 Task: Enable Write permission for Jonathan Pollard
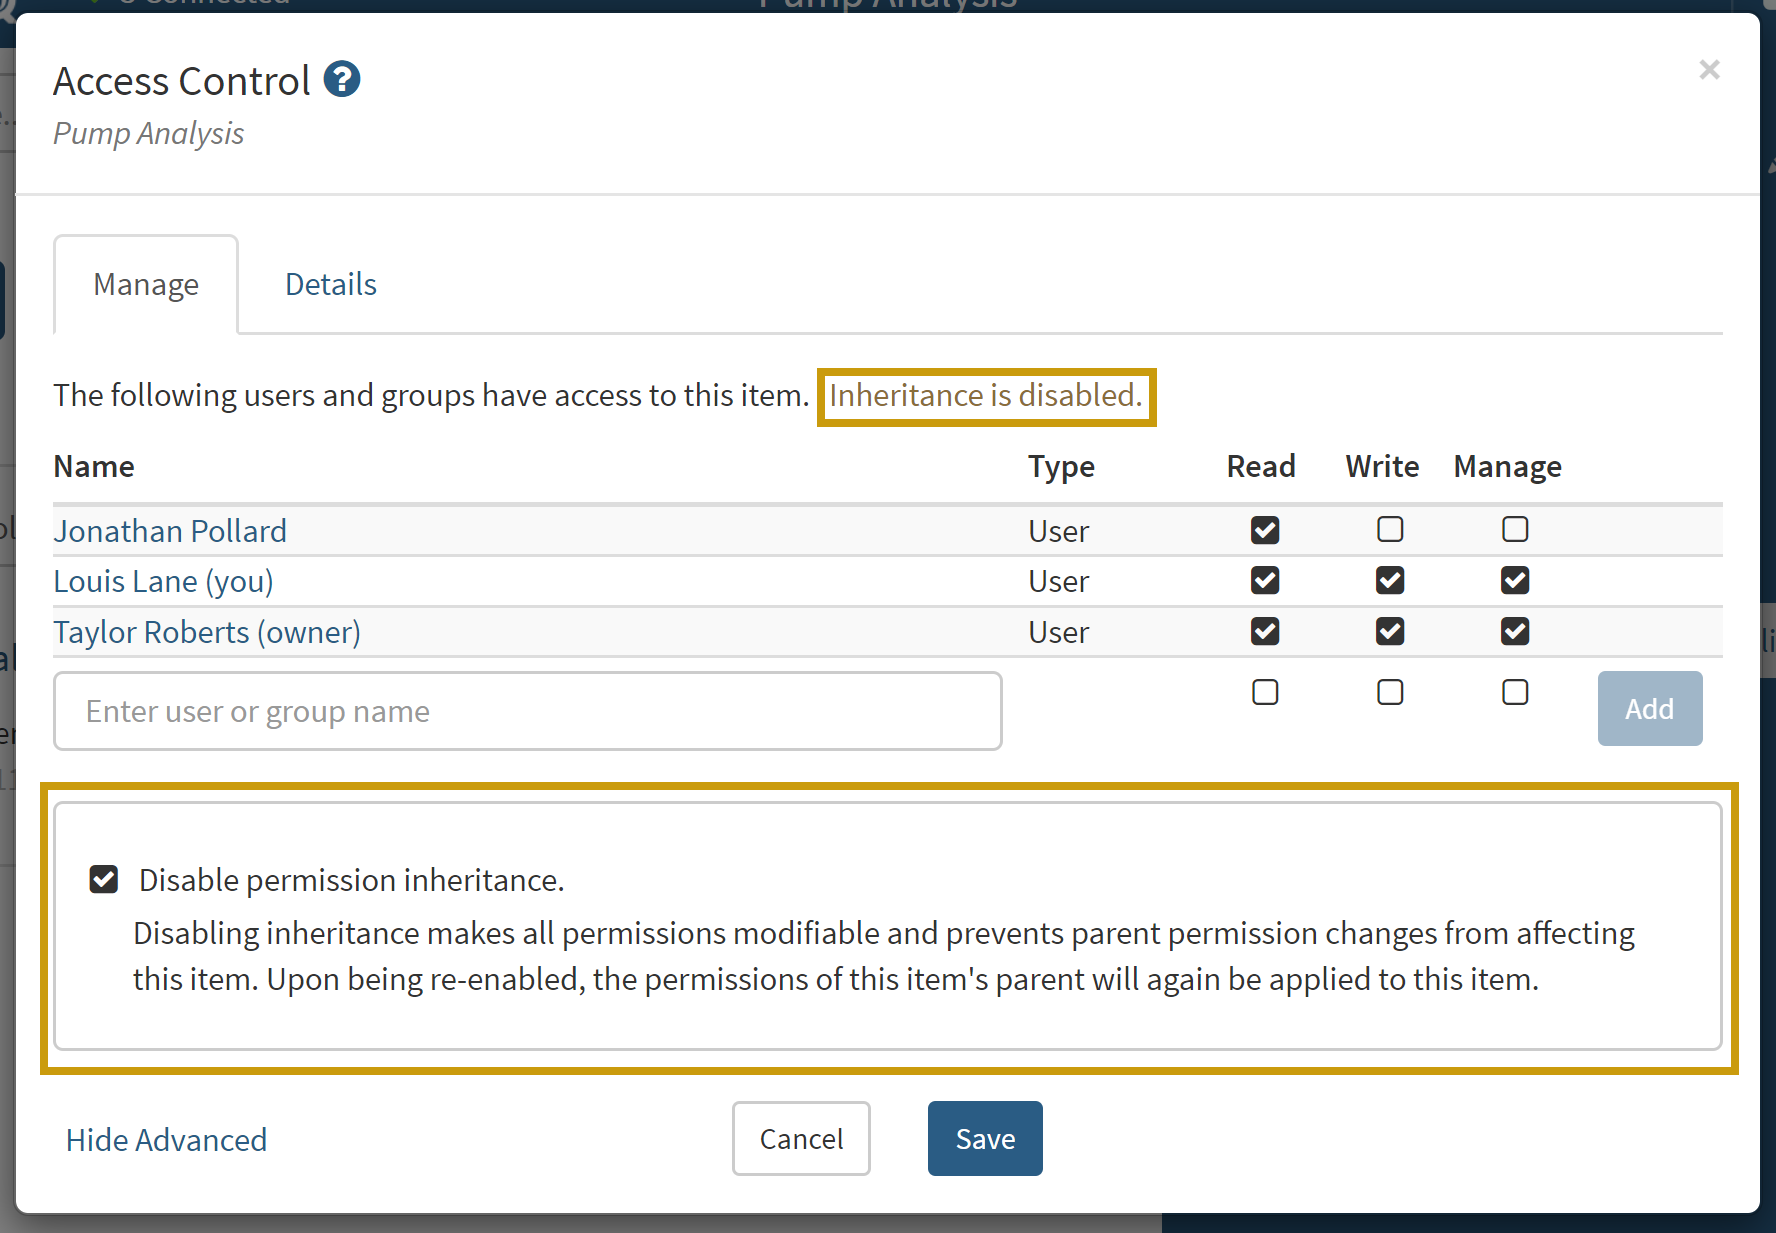point(1389,530)
